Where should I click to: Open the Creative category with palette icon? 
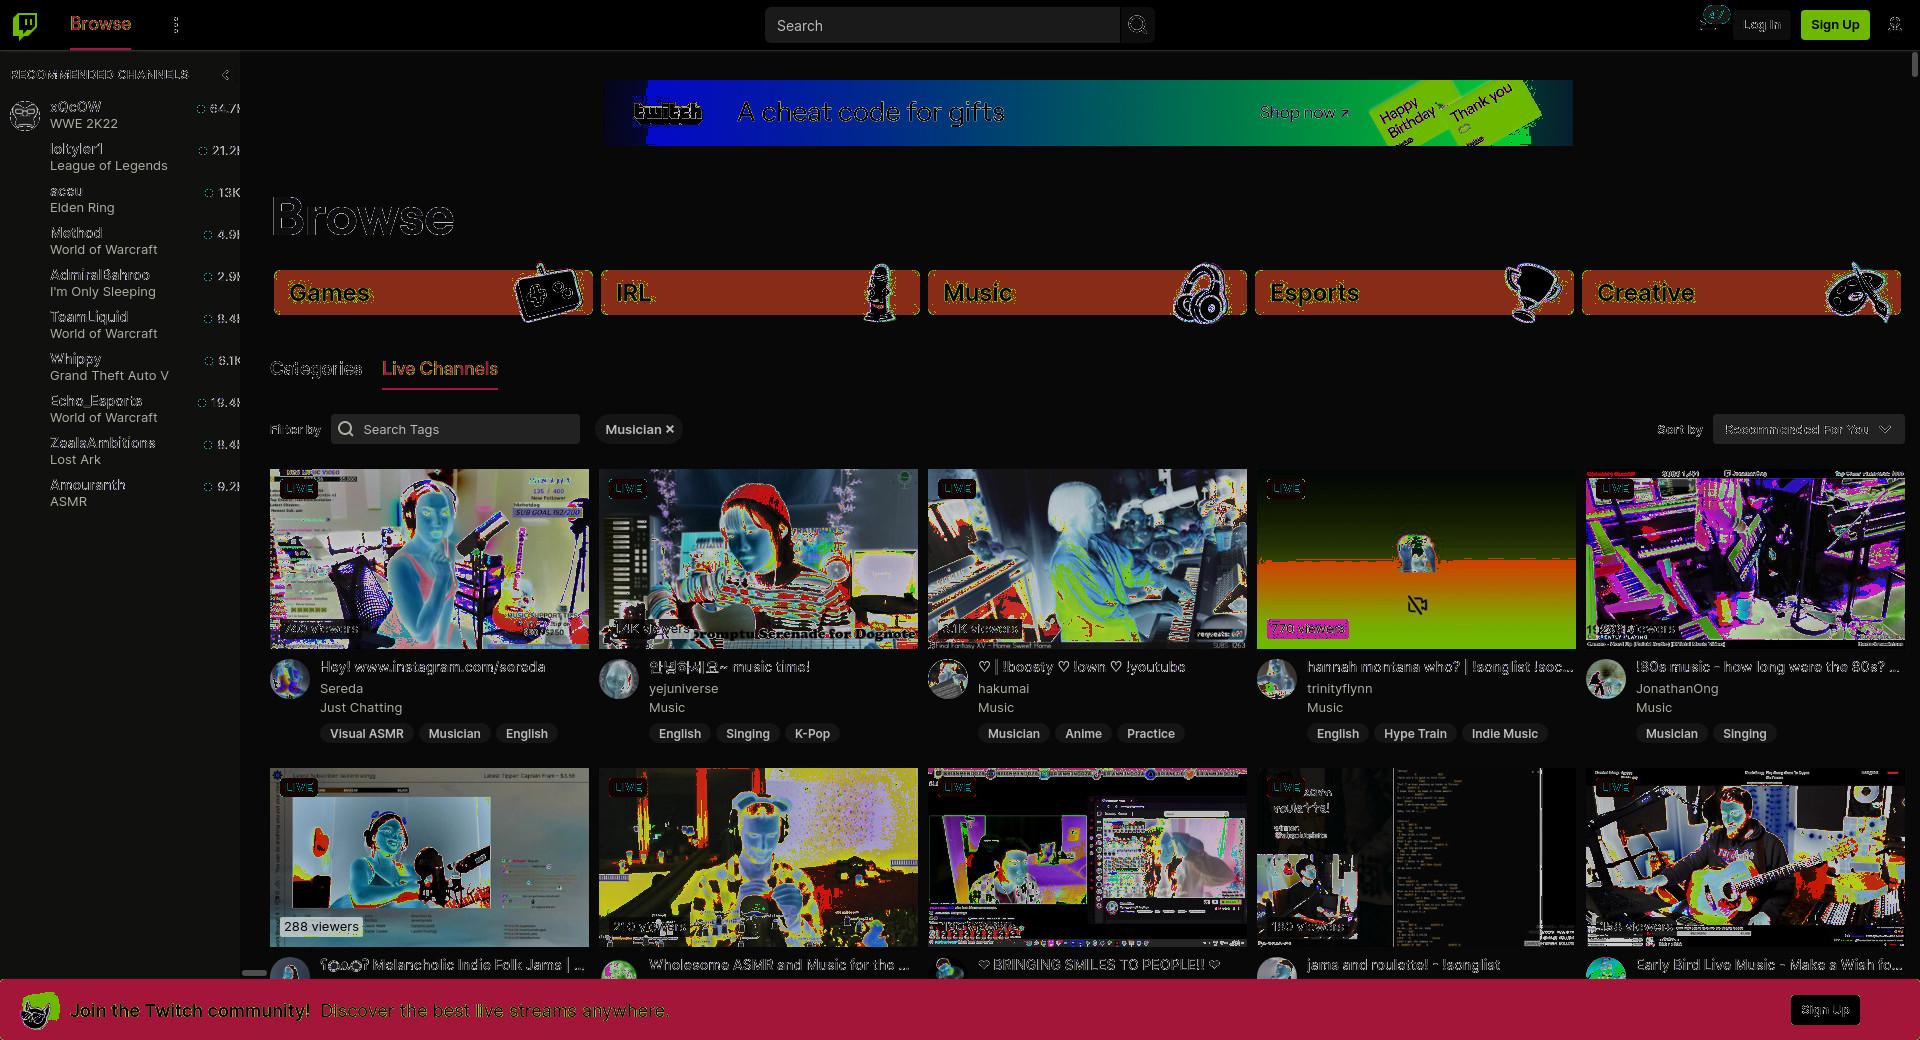click(x=1741, y=292)
